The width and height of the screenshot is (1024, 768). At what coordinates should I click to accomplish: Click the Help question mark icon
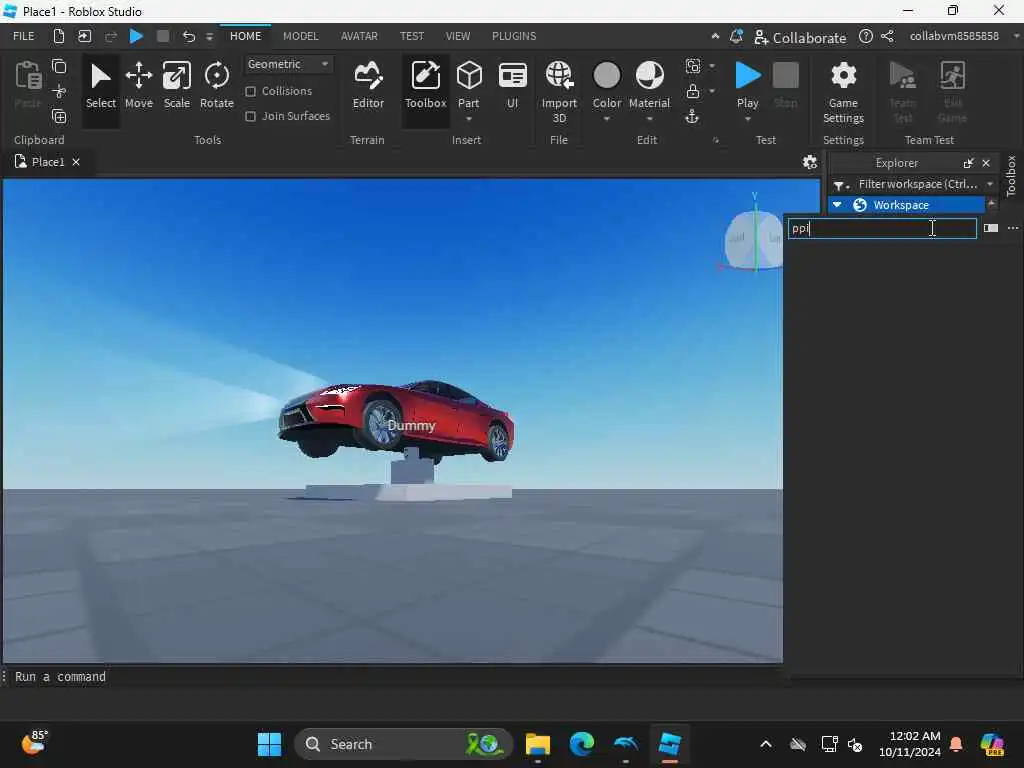[x=865, y=37]
